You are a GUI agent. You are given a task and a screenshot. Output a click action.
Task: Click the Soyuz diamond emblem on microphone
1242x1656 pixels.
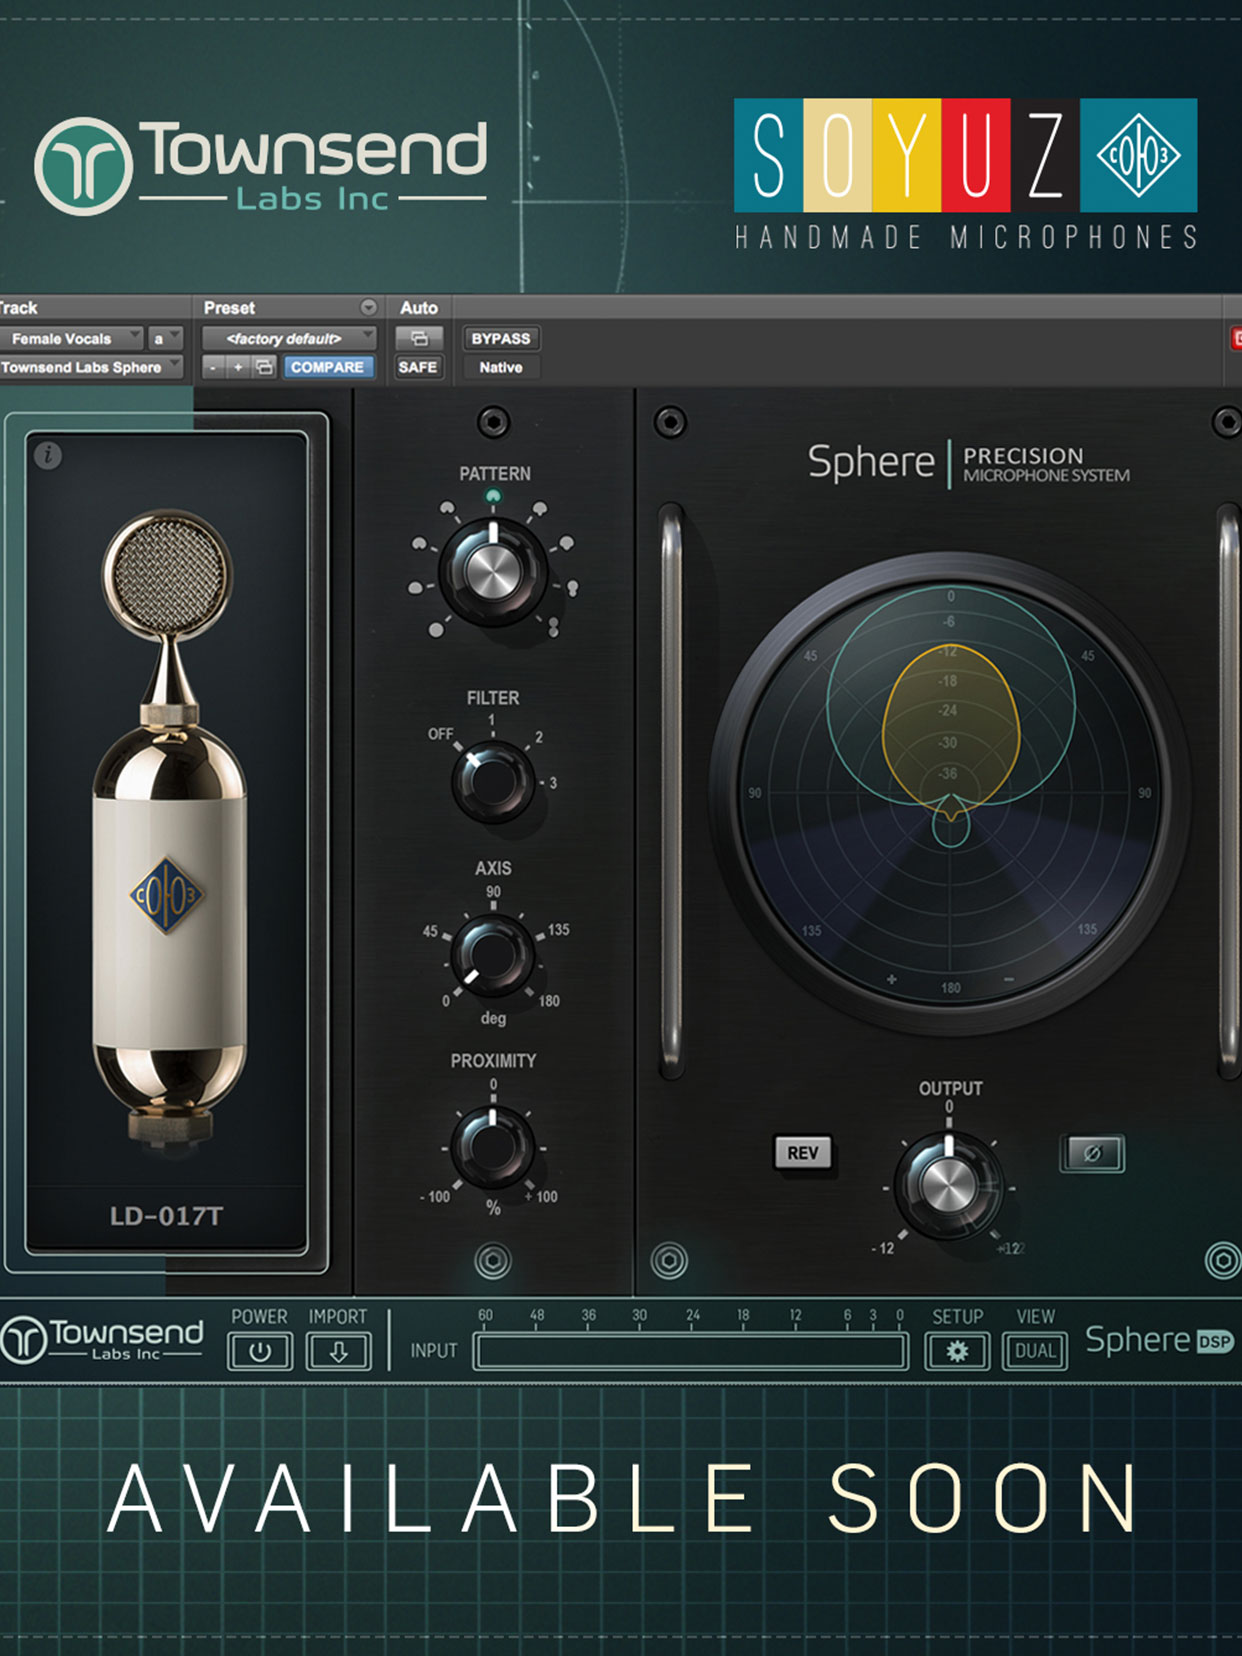(x=167, y=895)
